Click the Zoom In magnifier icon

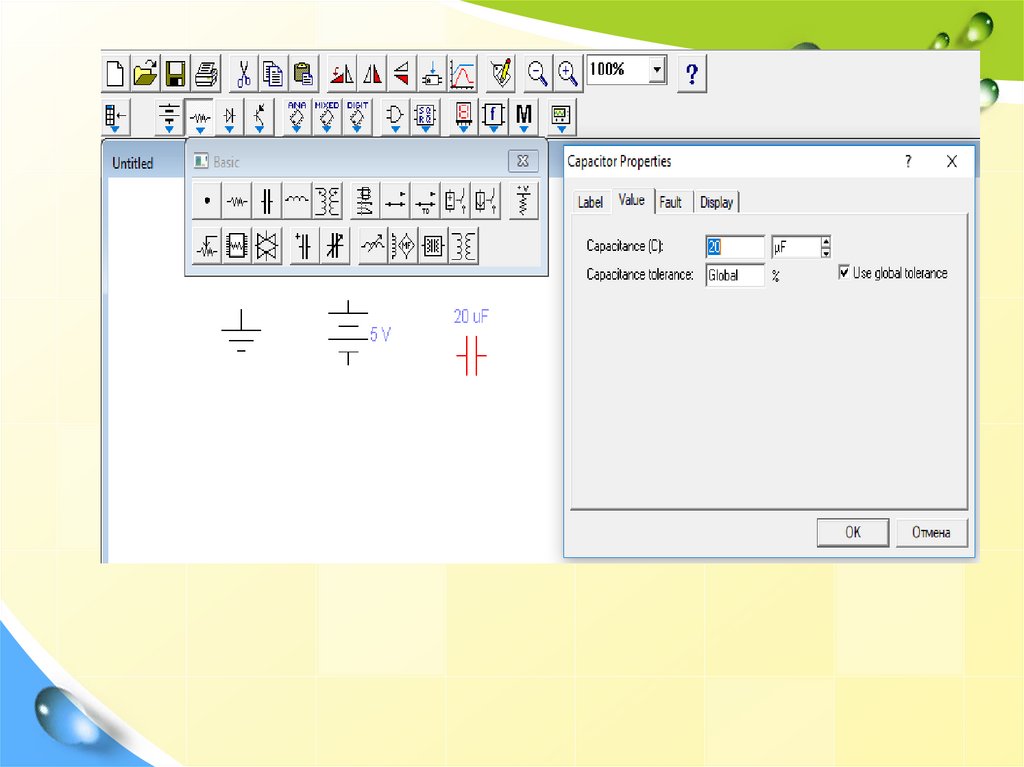point(568,74)
